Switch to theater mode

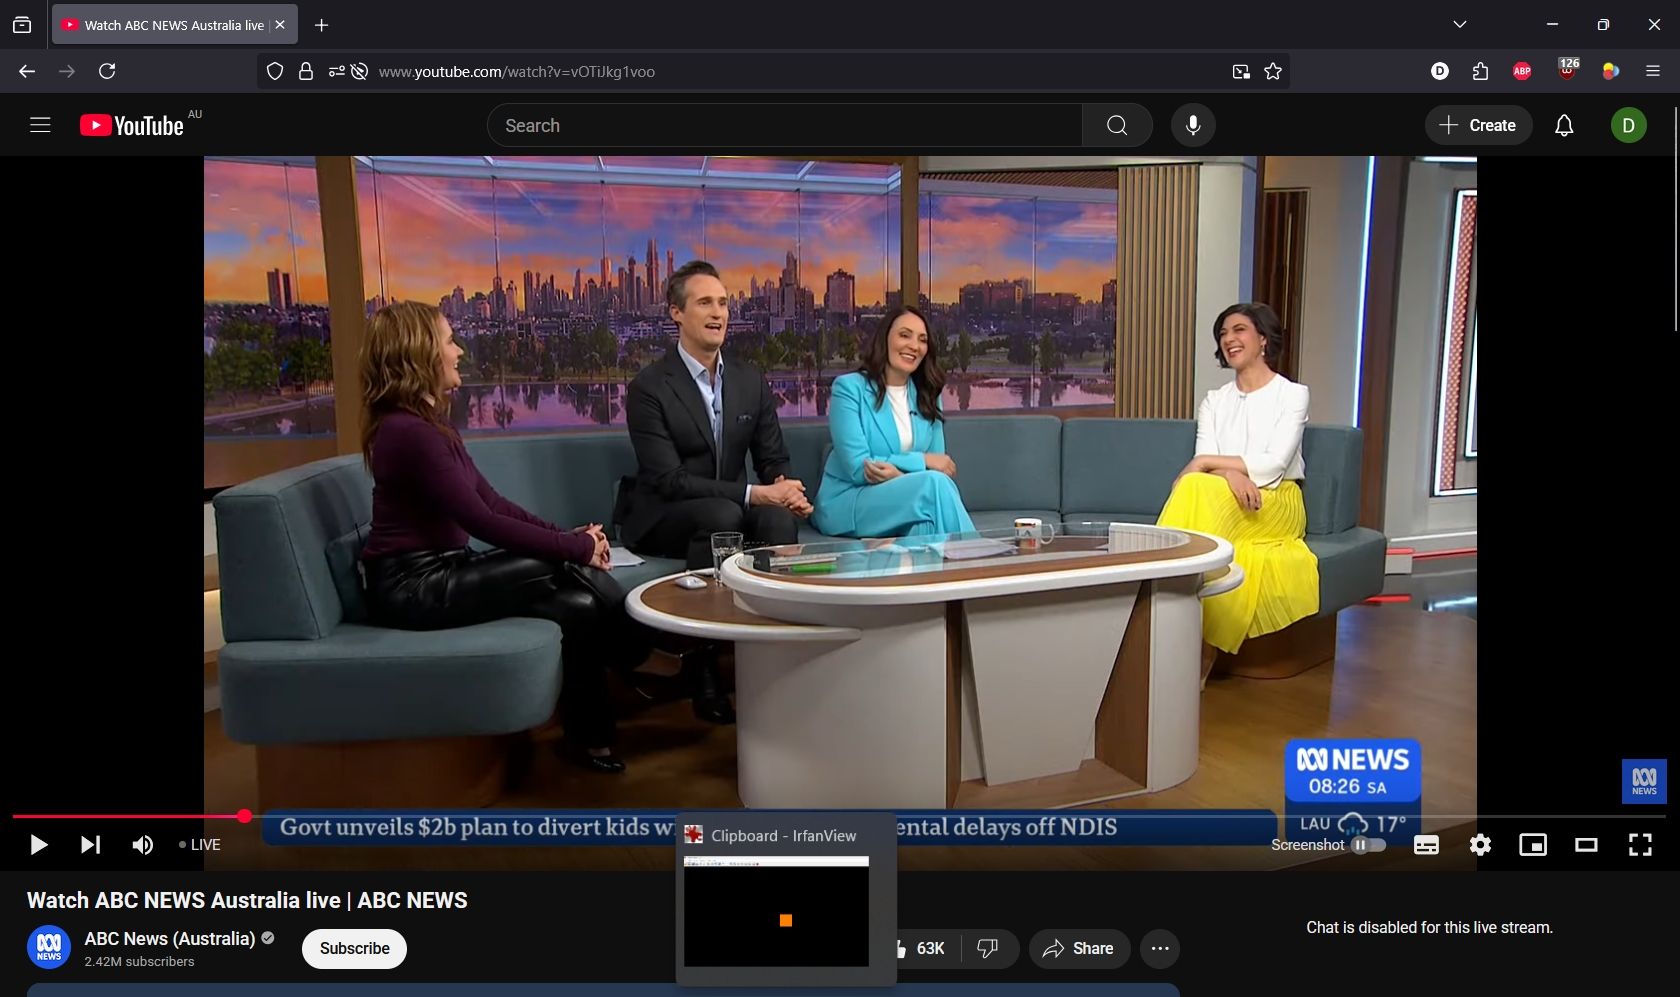point(1586,845)
